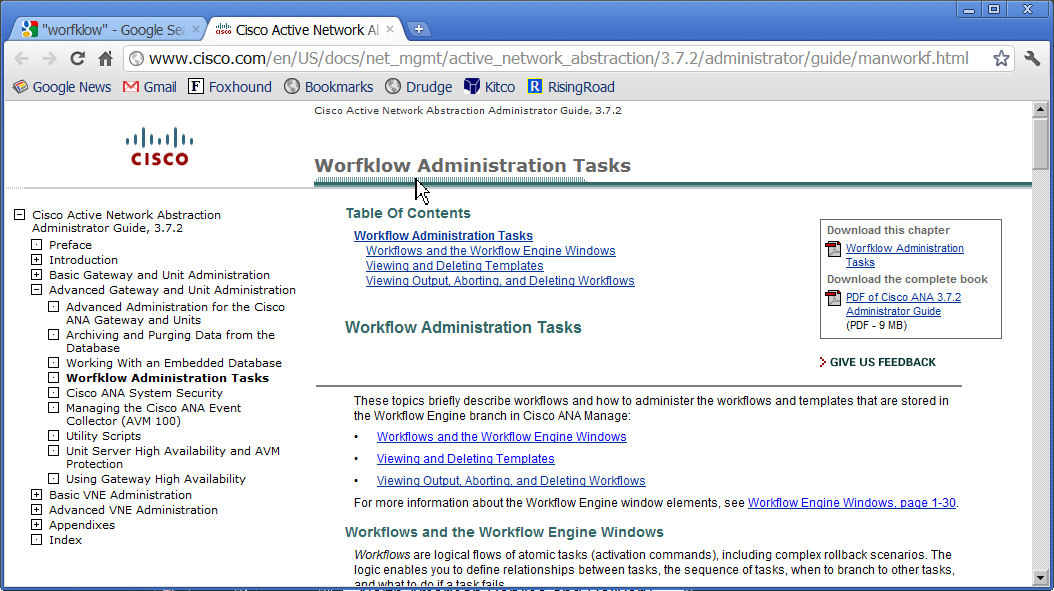1054x591 pixels.
Task: Click the Cisco logo
Action: [x=159, y=147]
